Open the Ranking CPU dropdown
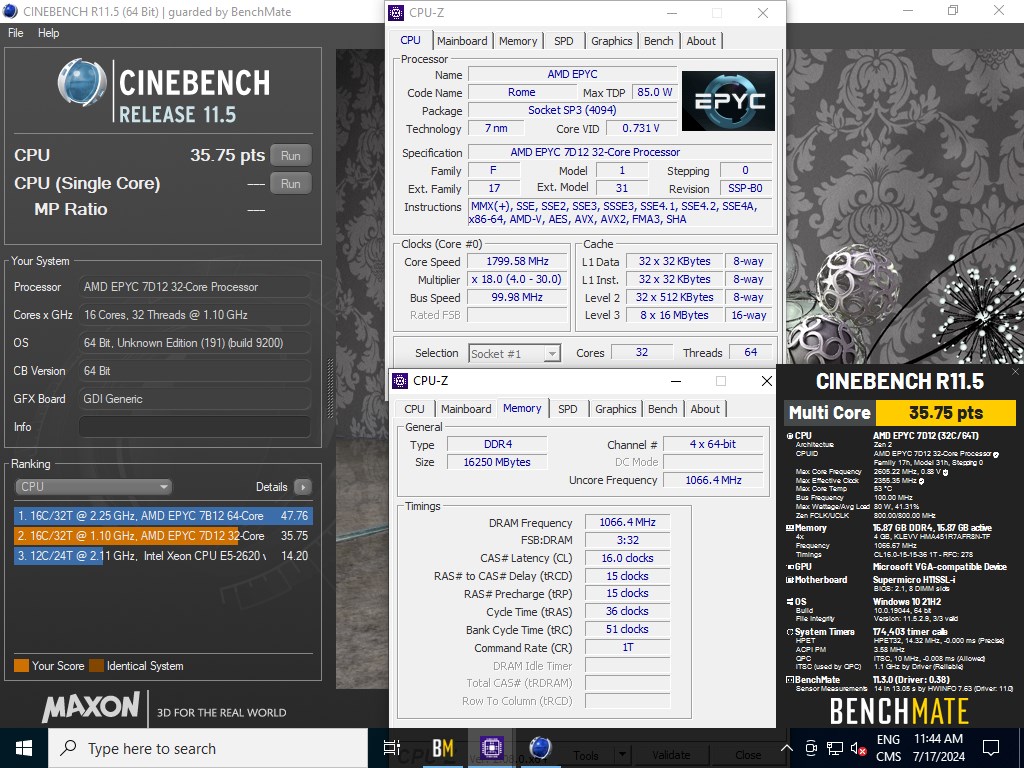The image size is (1024, 768). click(x=93, y=487)
